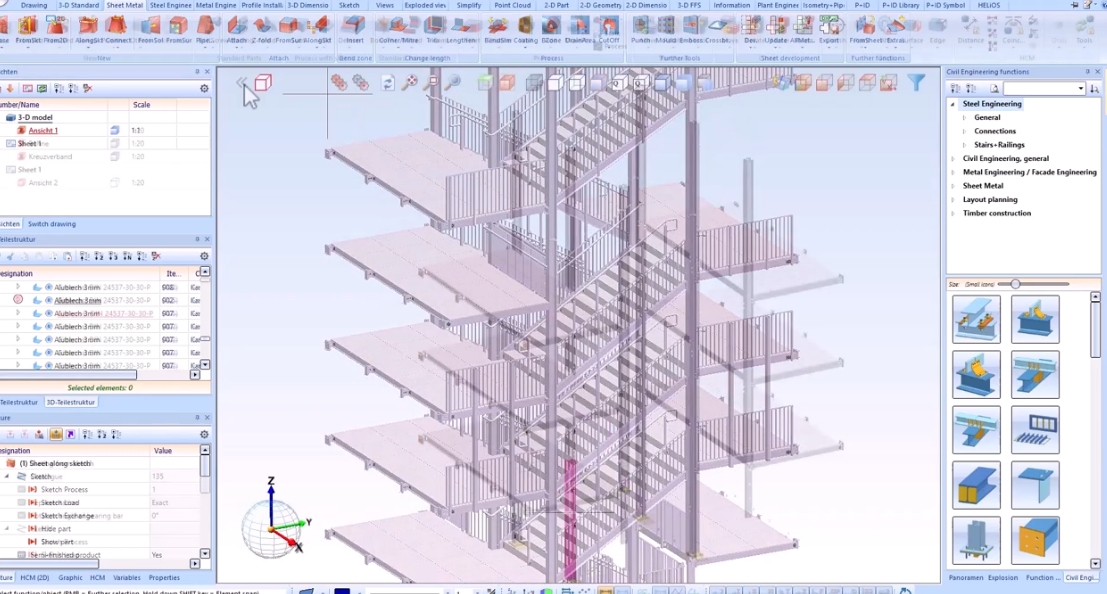1107x594 pixels.
Task: Switch to the Steel Engineering ribbon tab
Action: coord(170,5)
